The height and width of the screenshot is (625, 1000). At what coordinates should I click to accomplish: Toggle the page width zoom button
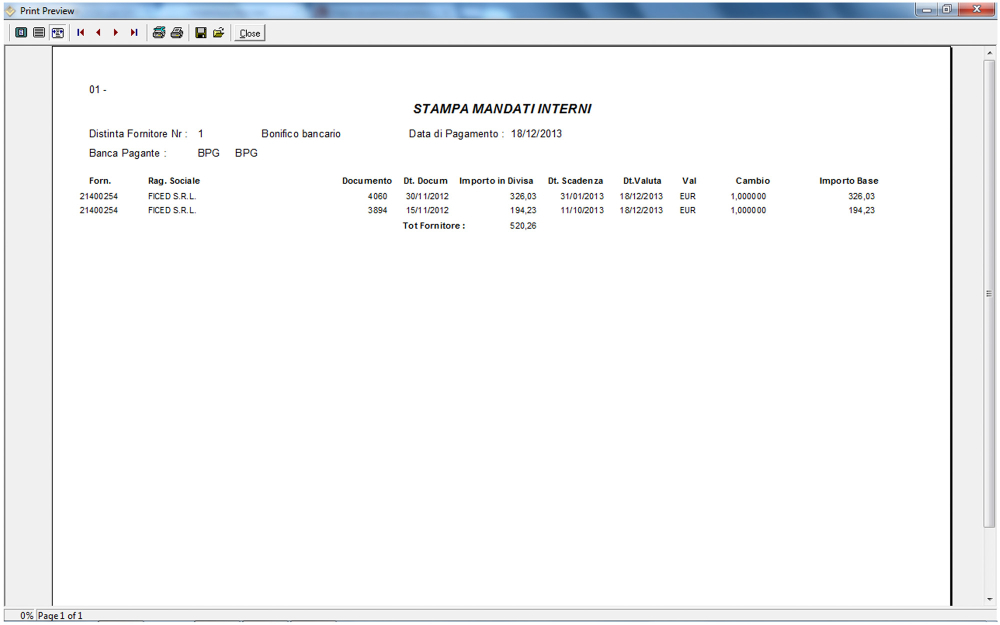point(58,33)
